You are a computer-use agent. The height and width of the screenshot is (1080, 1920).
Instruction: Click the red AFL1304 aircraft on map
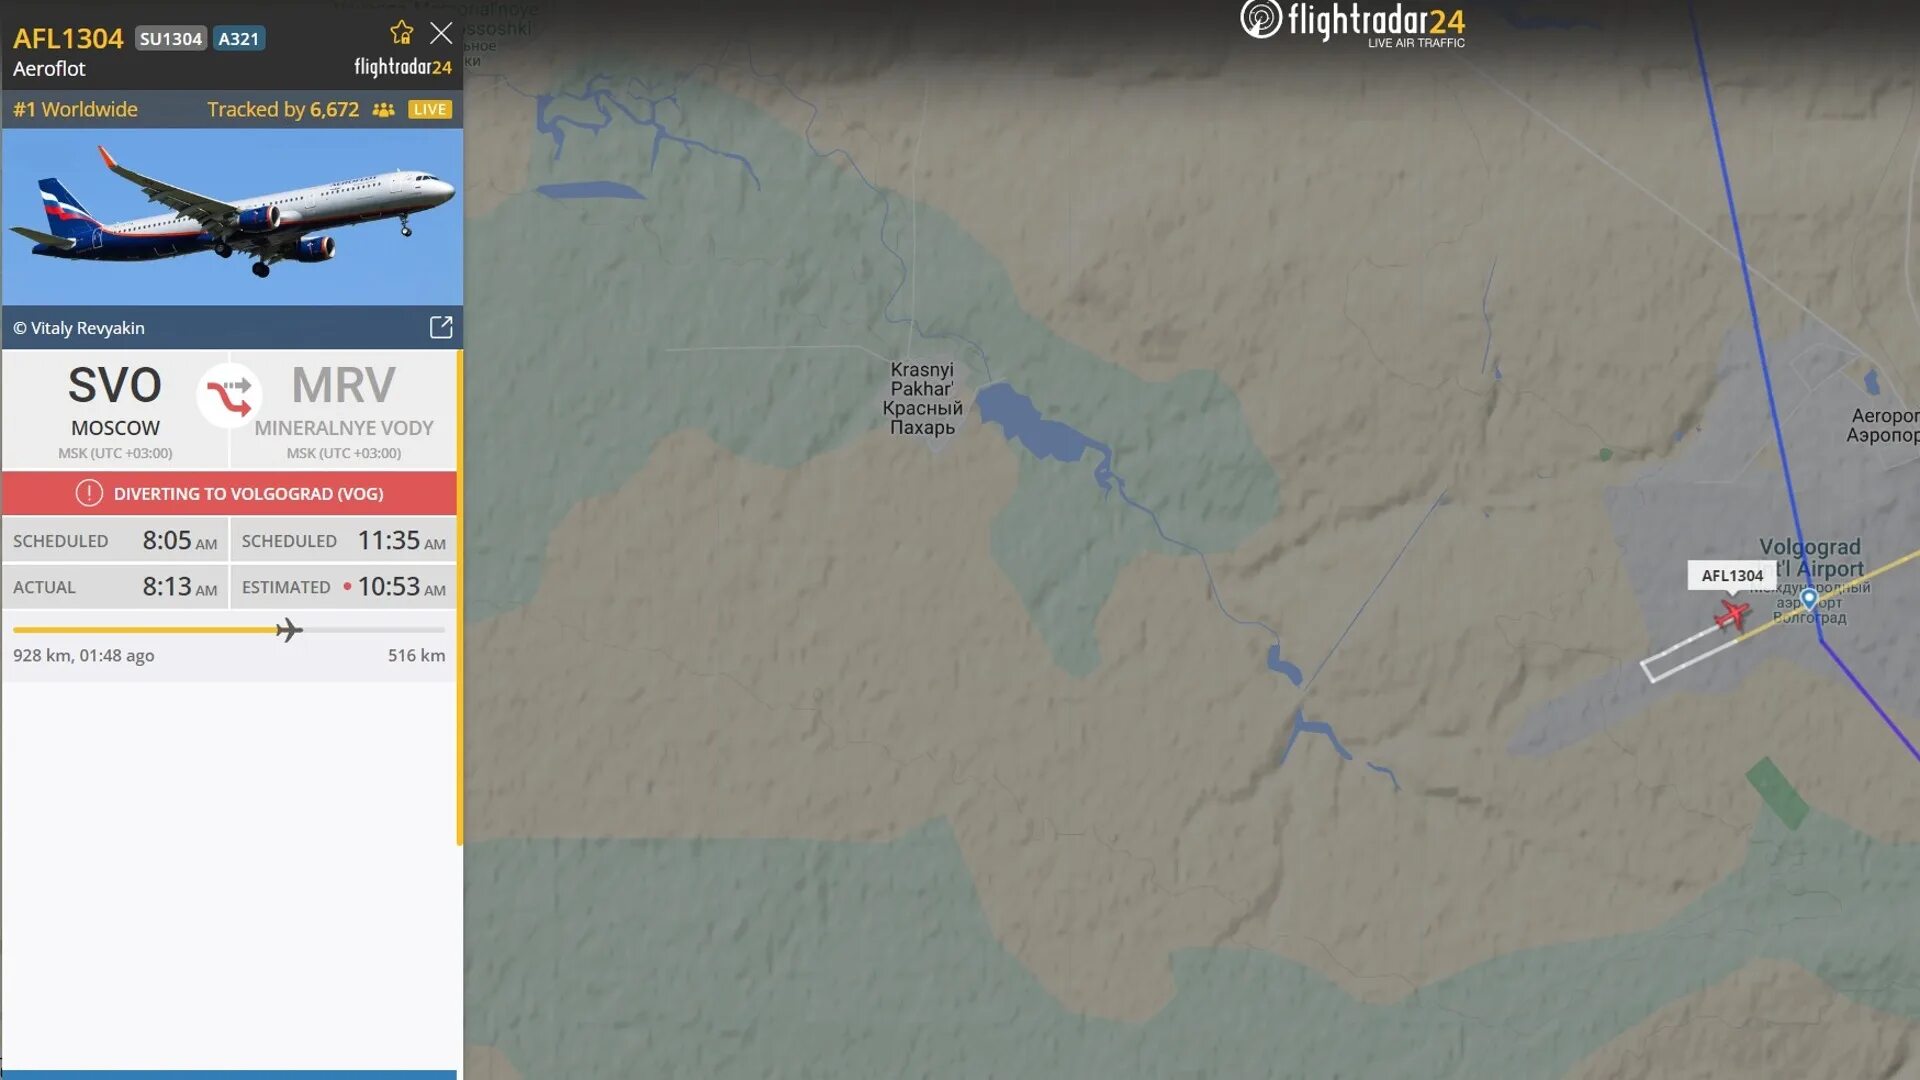1732,614
